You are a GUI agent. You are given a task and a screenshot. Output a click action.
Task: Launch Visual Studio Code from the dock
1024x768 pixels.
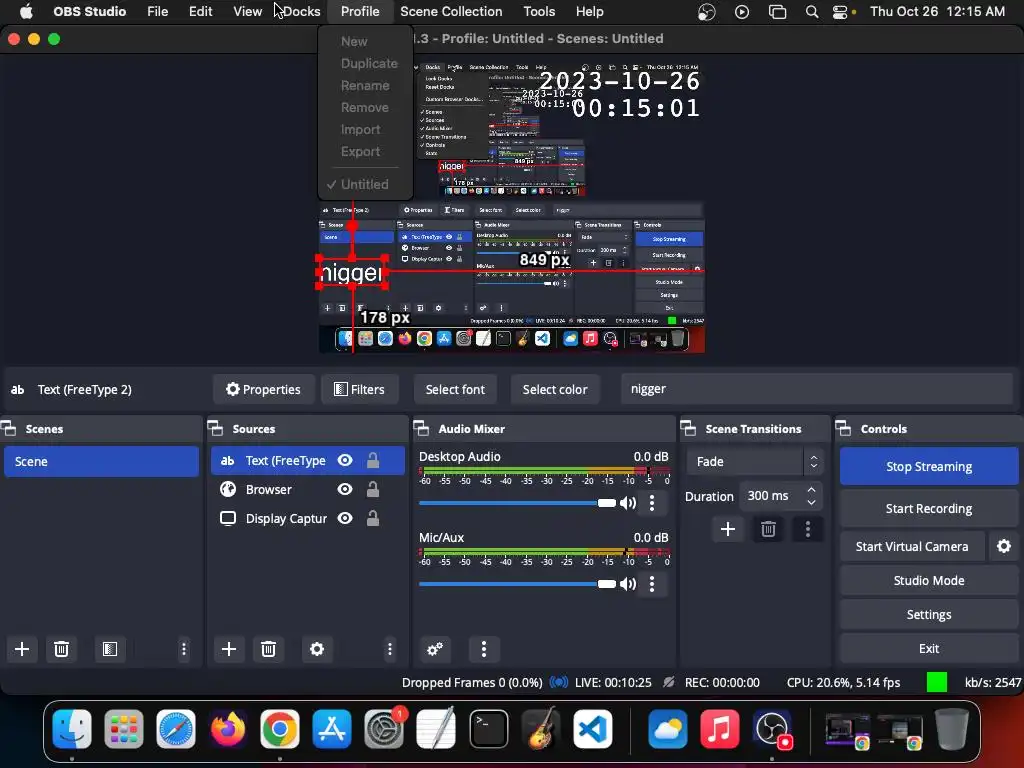593,728
